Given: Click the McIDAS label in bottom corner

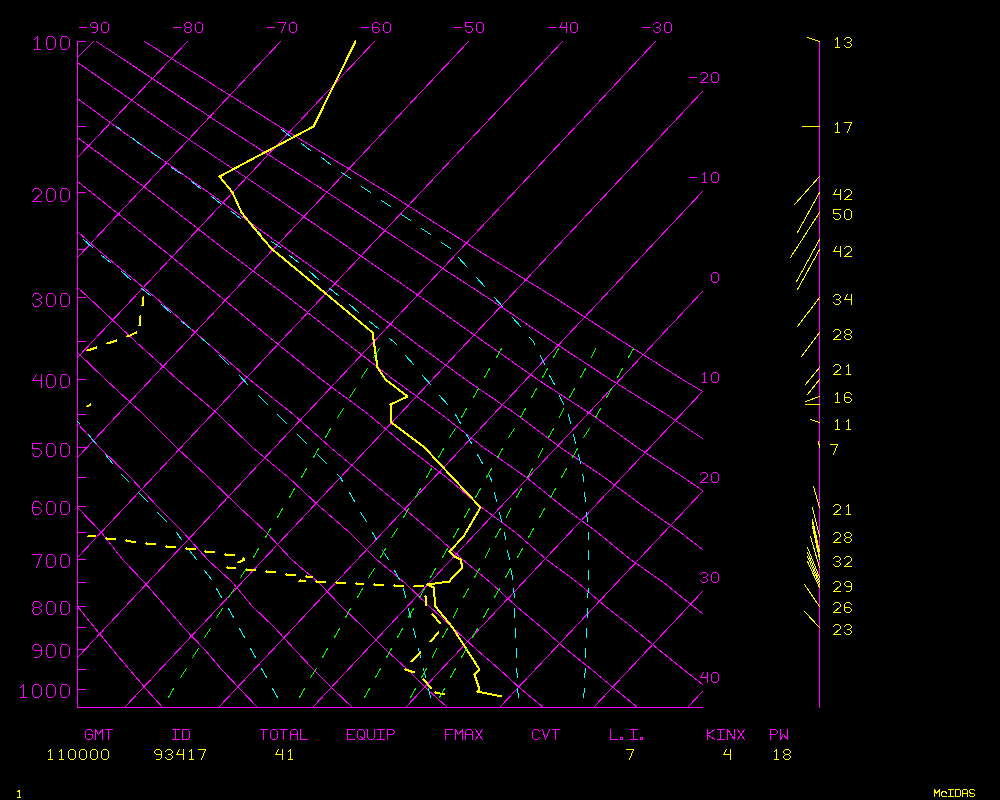Looking at the screenshot, I should [954, 792].
